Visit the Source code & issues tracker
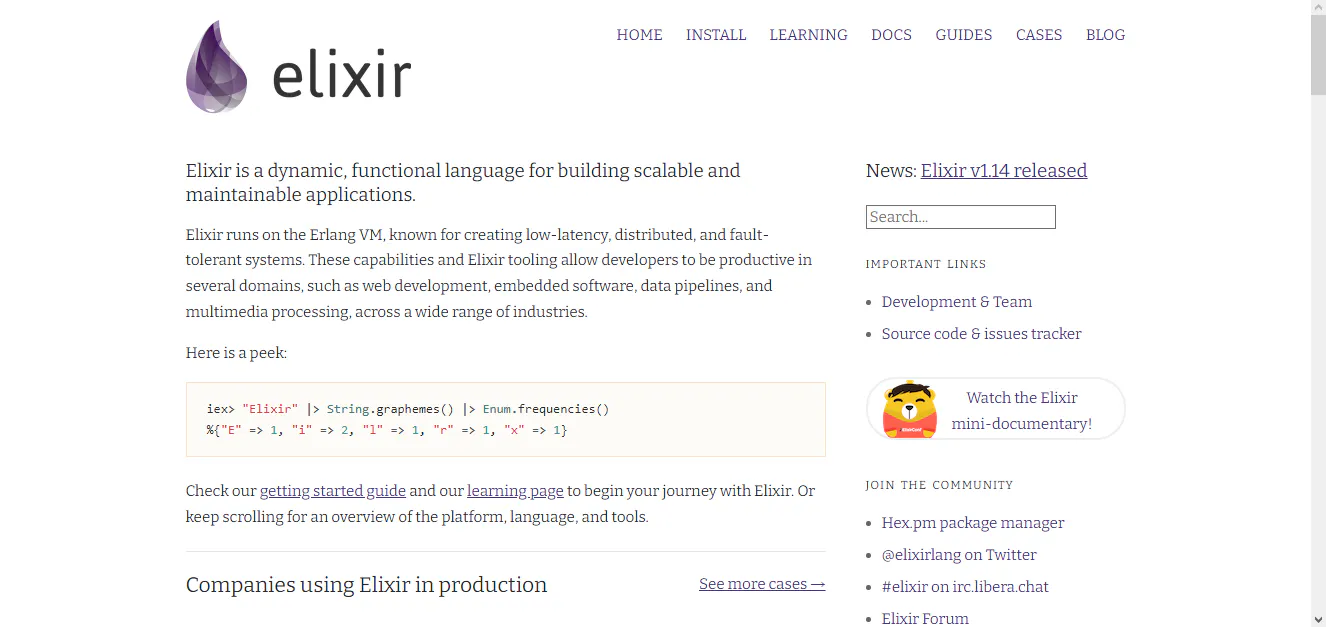Screen dimensions: 1326x627 [981, 333]
